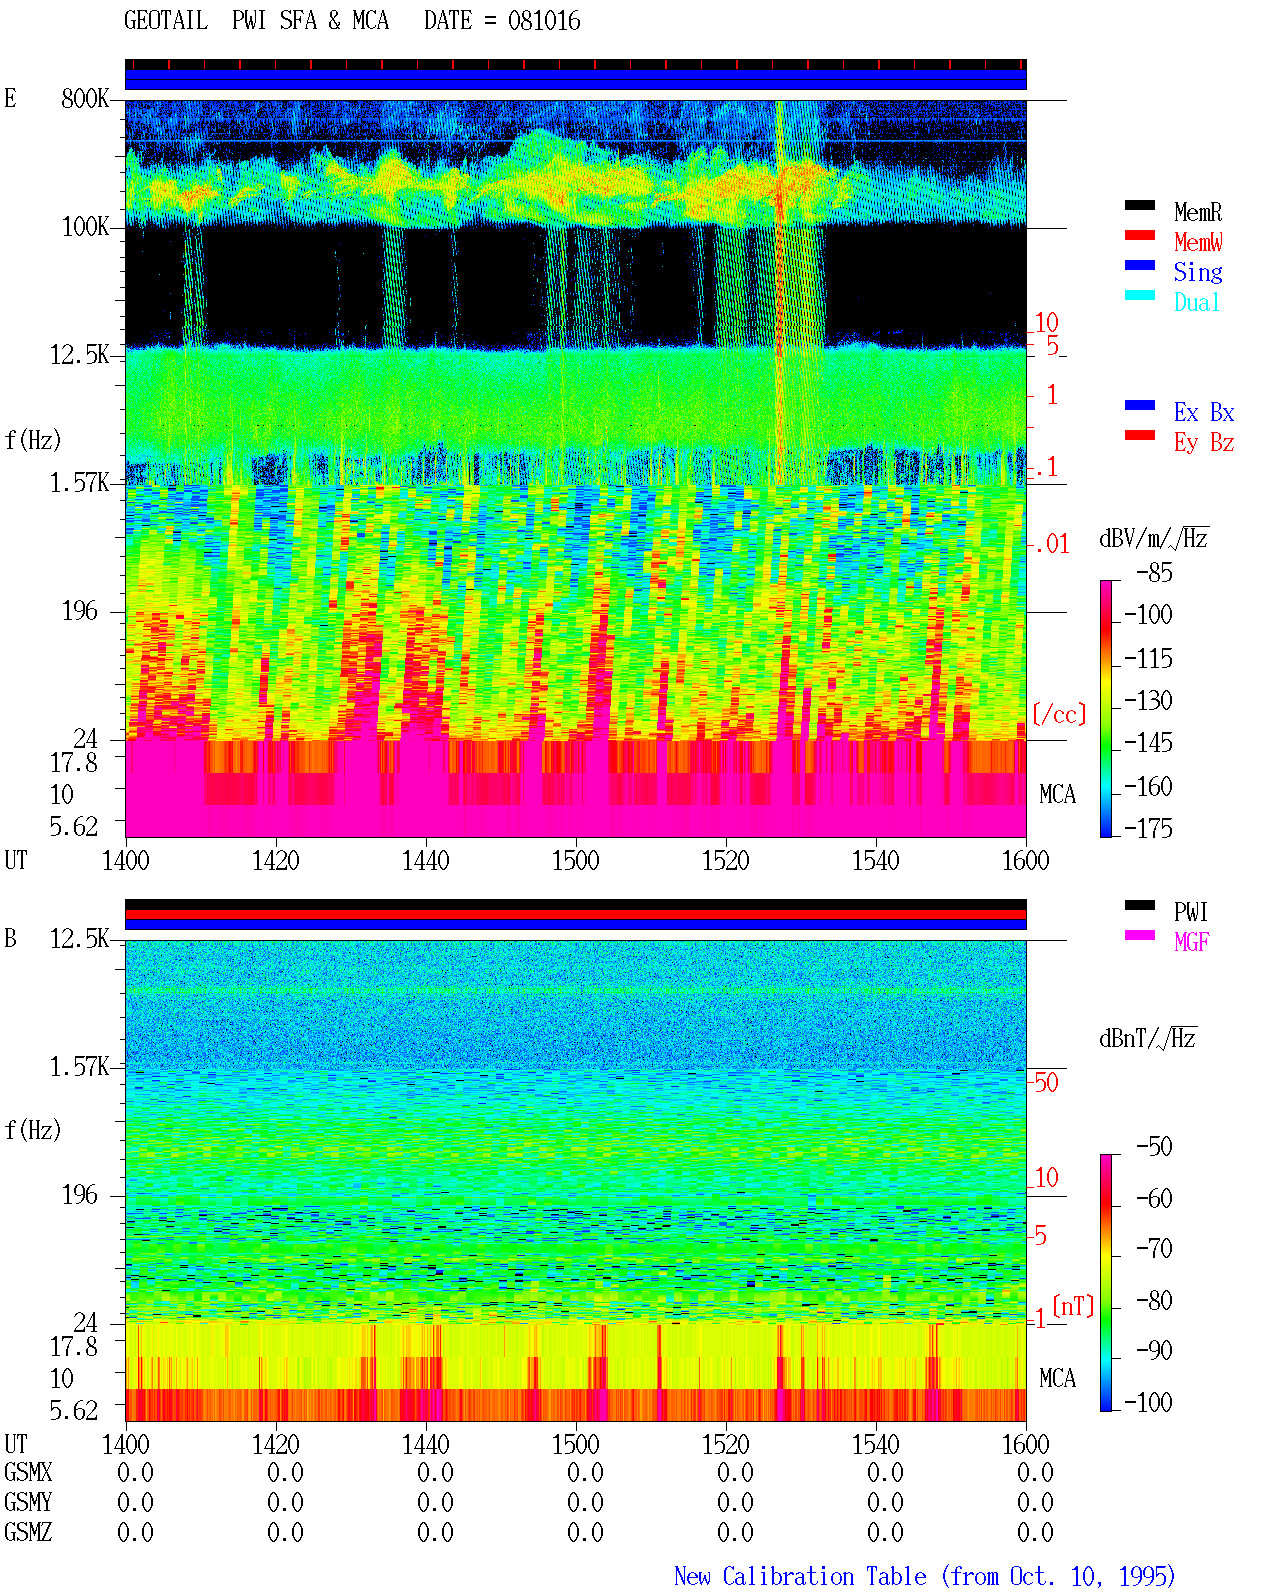The image size is (1280, 1593).
Task: Click the red .01 density tick label
Action: point(1051,544)
